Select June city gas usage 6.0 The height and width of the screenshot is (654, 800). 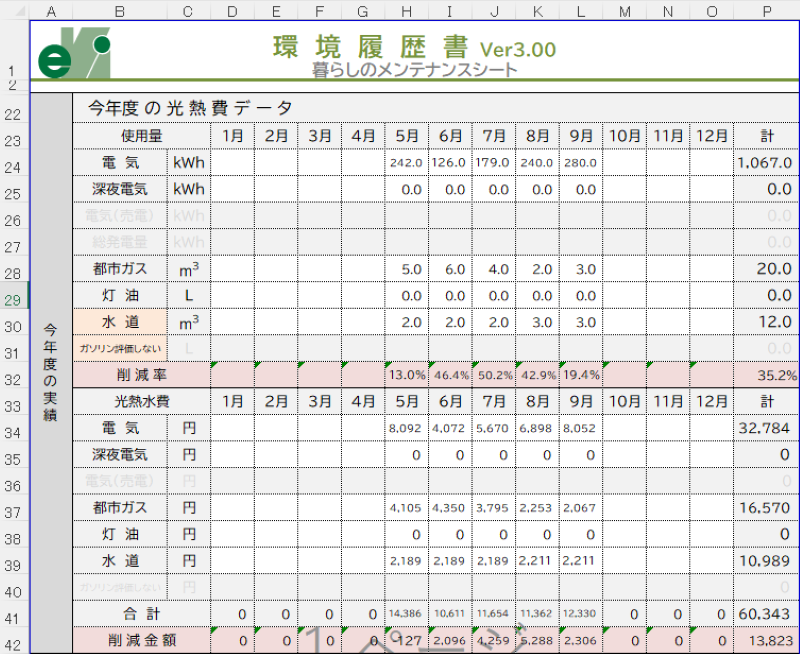pos(450,269)
